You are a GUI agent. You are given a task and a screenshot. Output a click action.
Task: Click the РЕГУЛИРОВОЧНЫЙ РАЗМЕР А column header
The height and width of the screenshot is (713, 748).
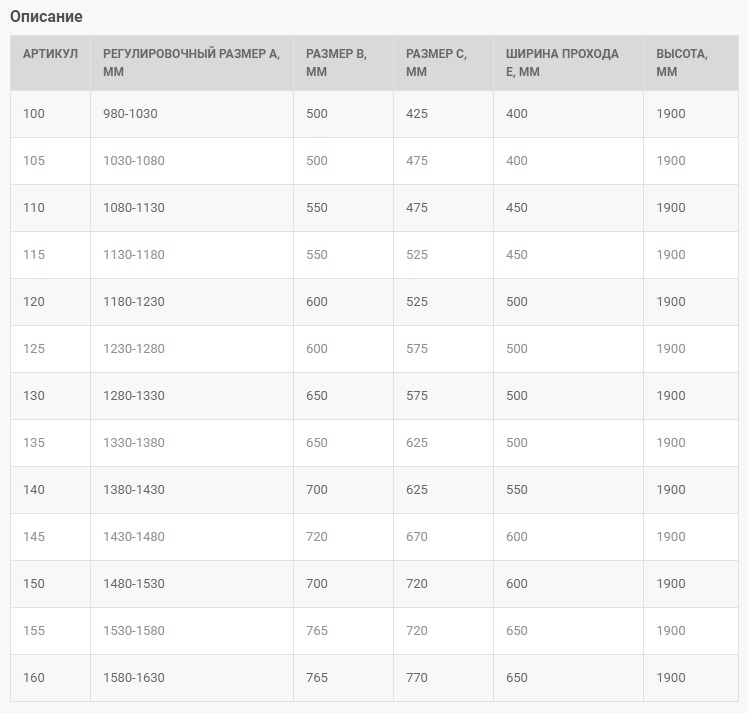click(192, 62)
